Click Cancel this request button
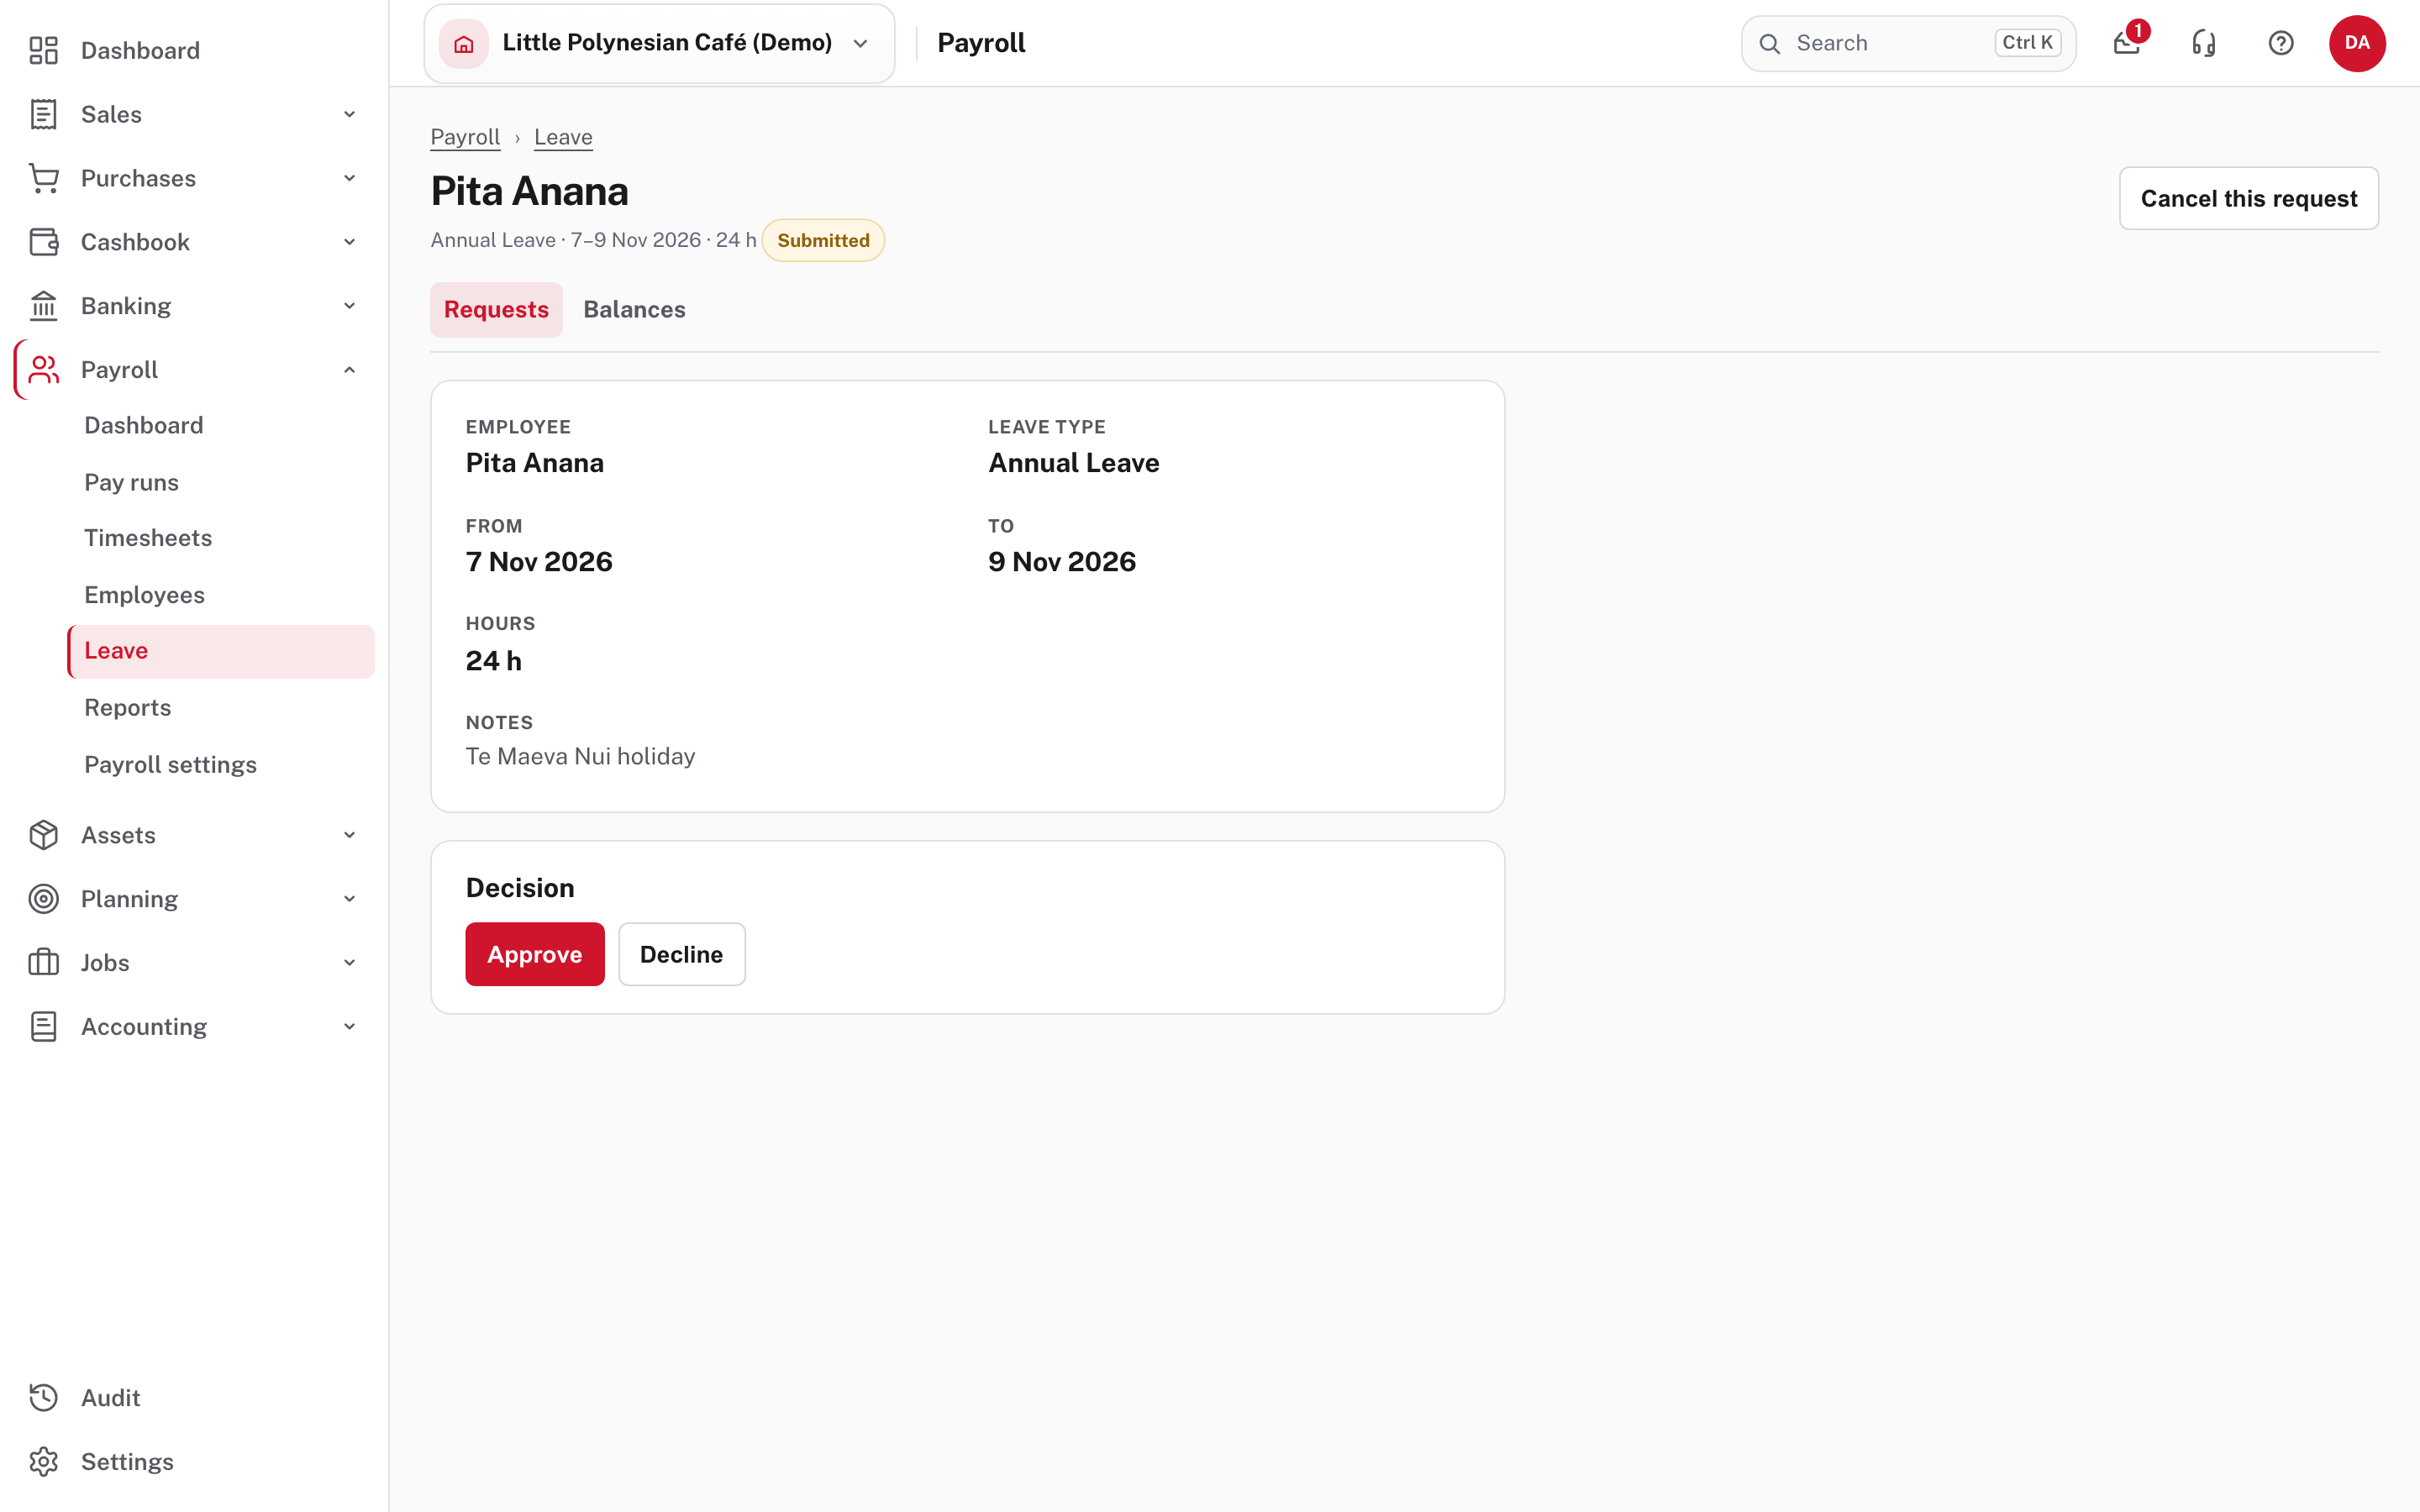Viewport: 2420px width, 1512px height. click(2248, 198)
